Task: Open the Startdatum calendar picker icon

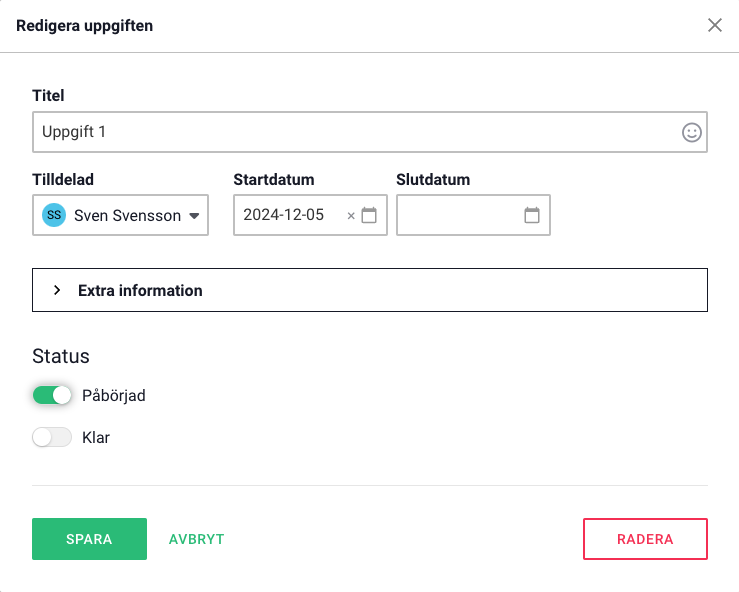Action: click(369, 215)
